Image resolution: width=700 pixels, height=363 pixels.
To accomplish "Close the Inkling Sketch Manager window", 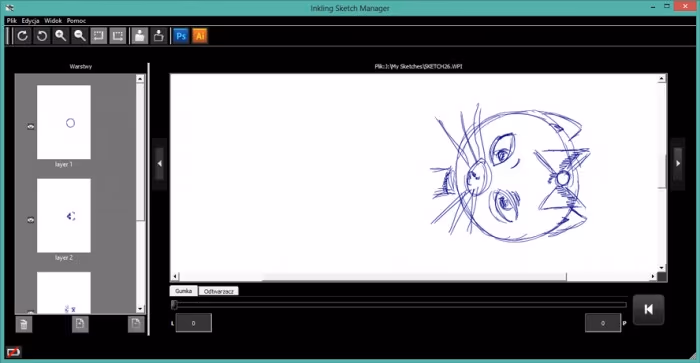I will [x=685, y=6].
